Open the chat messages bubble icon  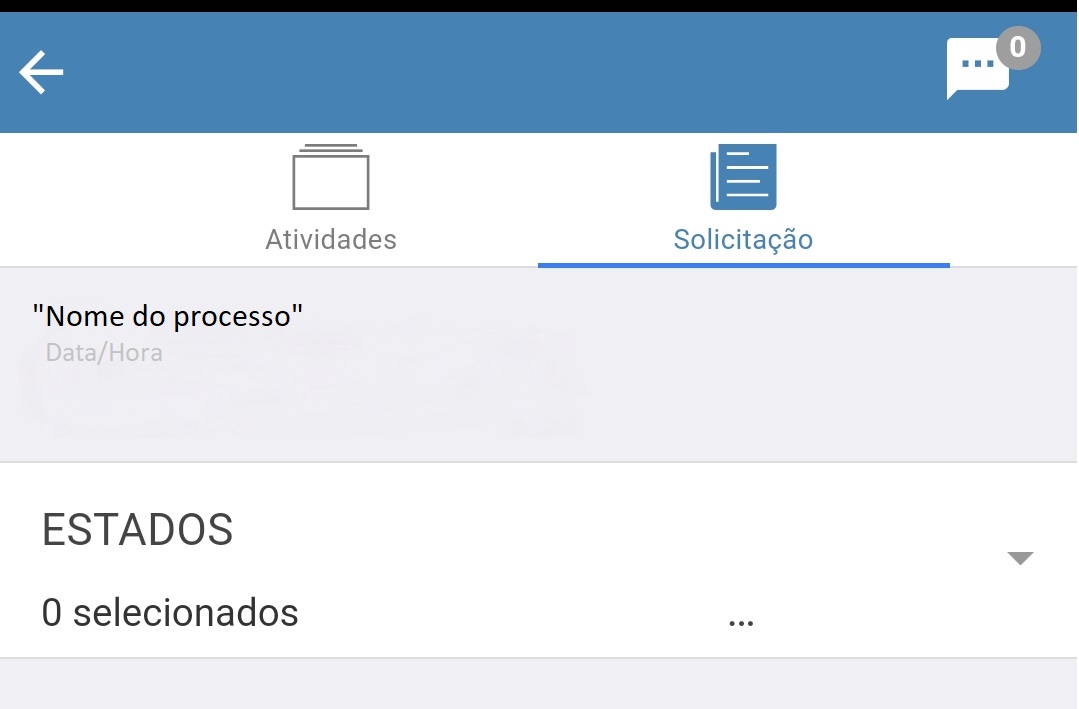coord(977,69)
